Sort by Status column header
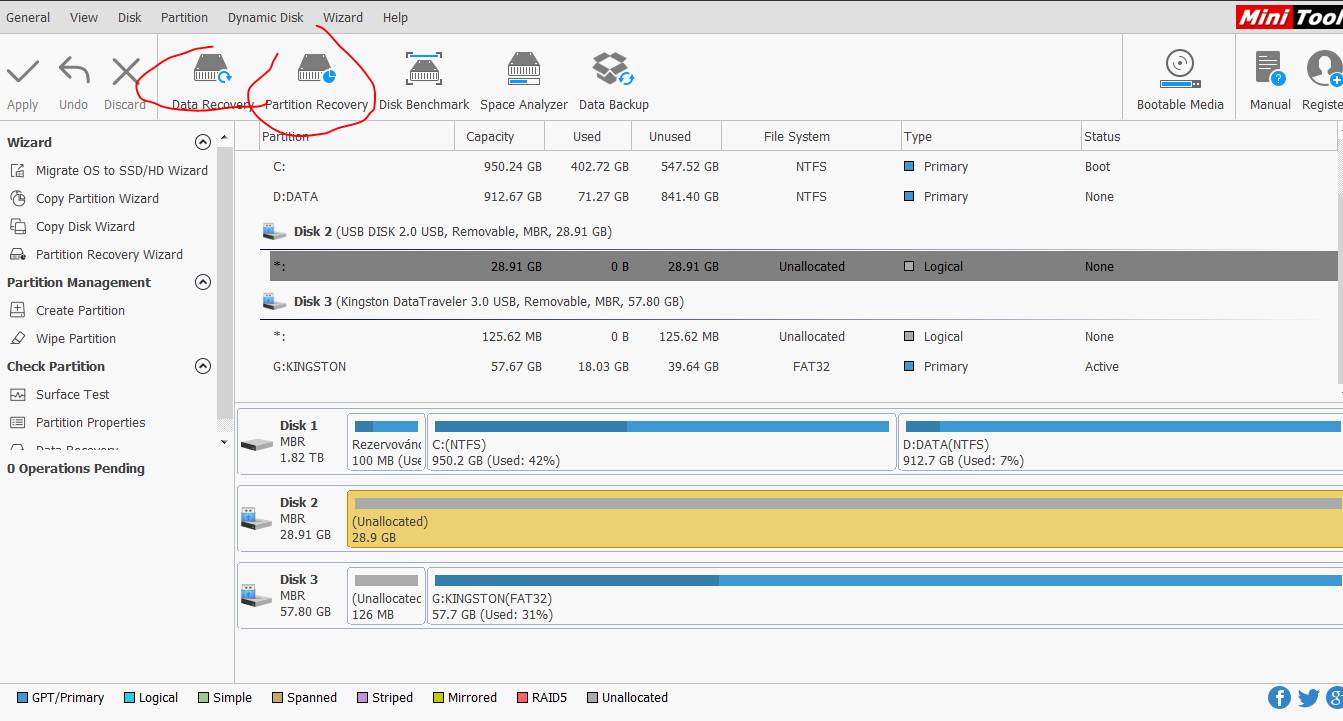Image resolution: width=1343 pixels, height=721 pixels. (1207, 137)
